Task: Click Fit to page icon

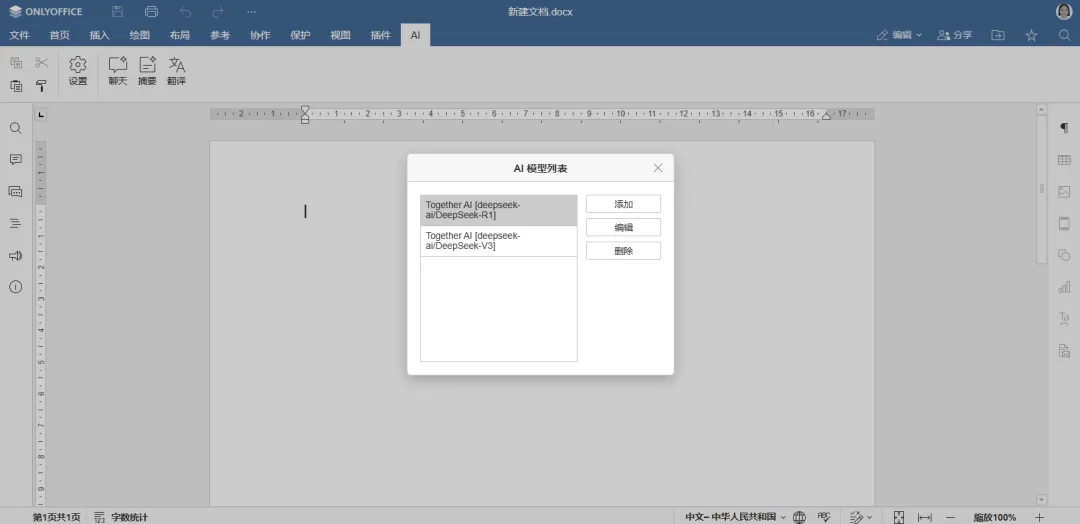Action: click(x=899, y=516)
